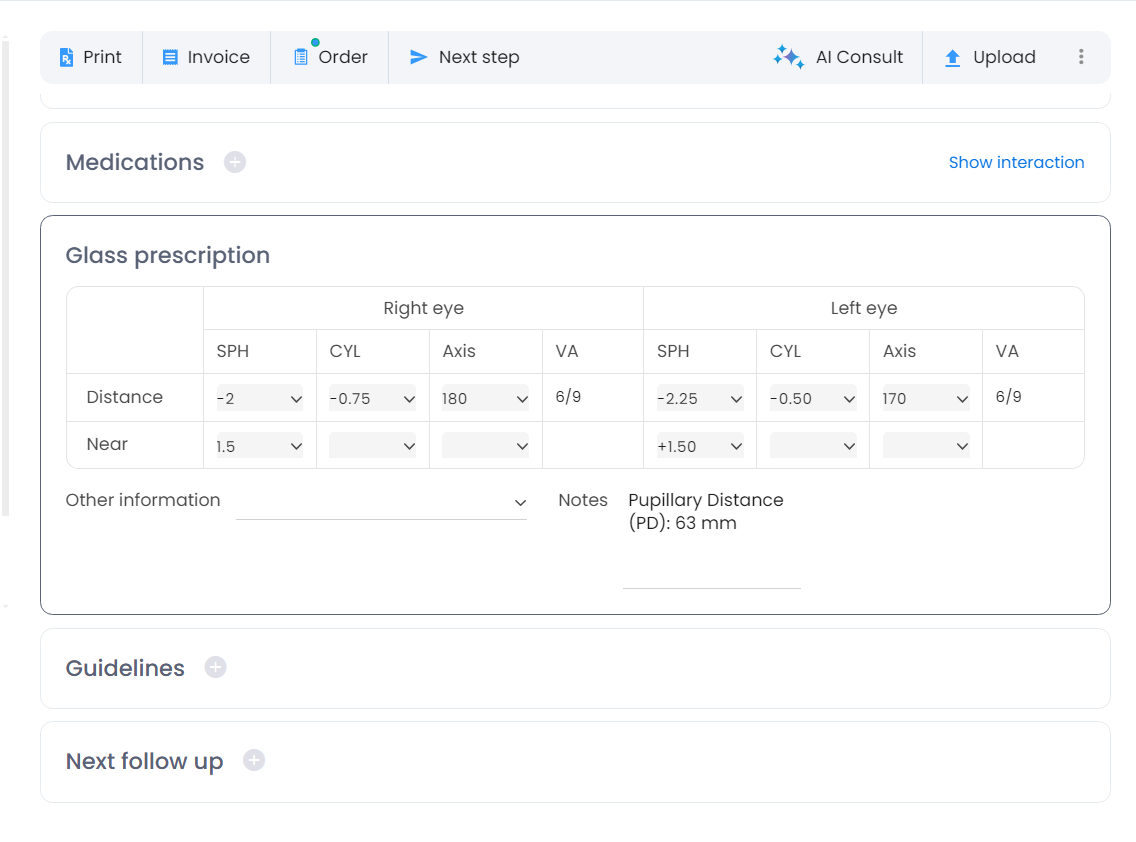Viewport: 1136px width, 842px height.
Task: Click the Next step button label
Action: (x=478, y=58)
